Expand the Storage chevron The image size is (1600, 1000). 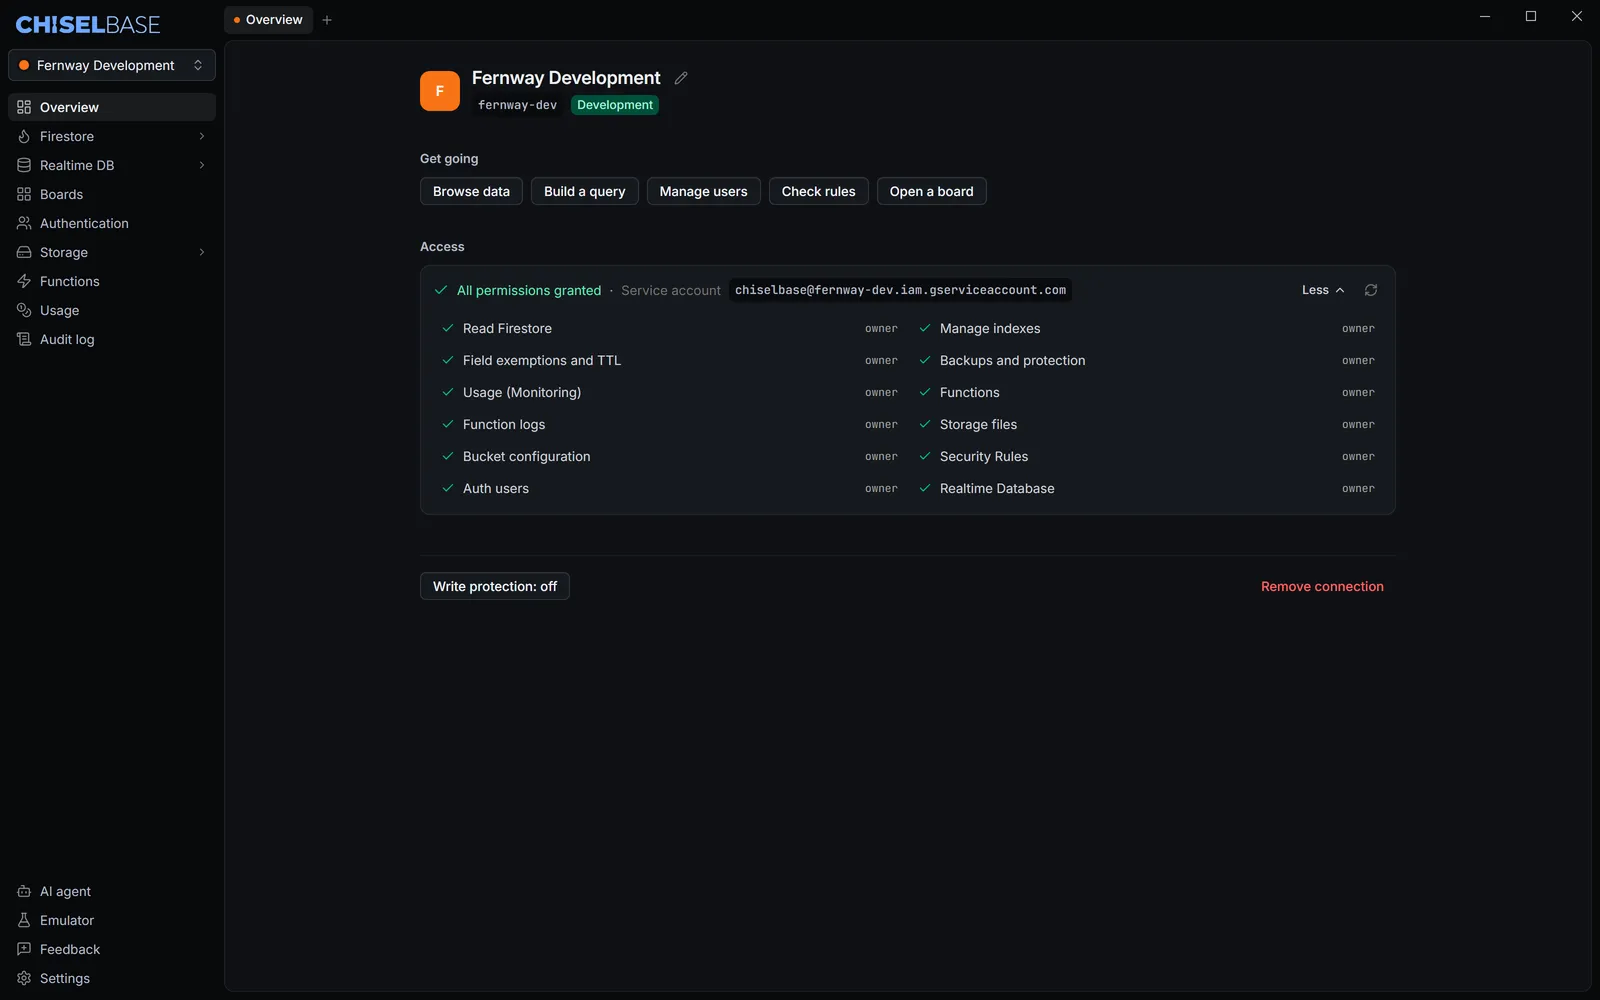[x=202, y=252]
